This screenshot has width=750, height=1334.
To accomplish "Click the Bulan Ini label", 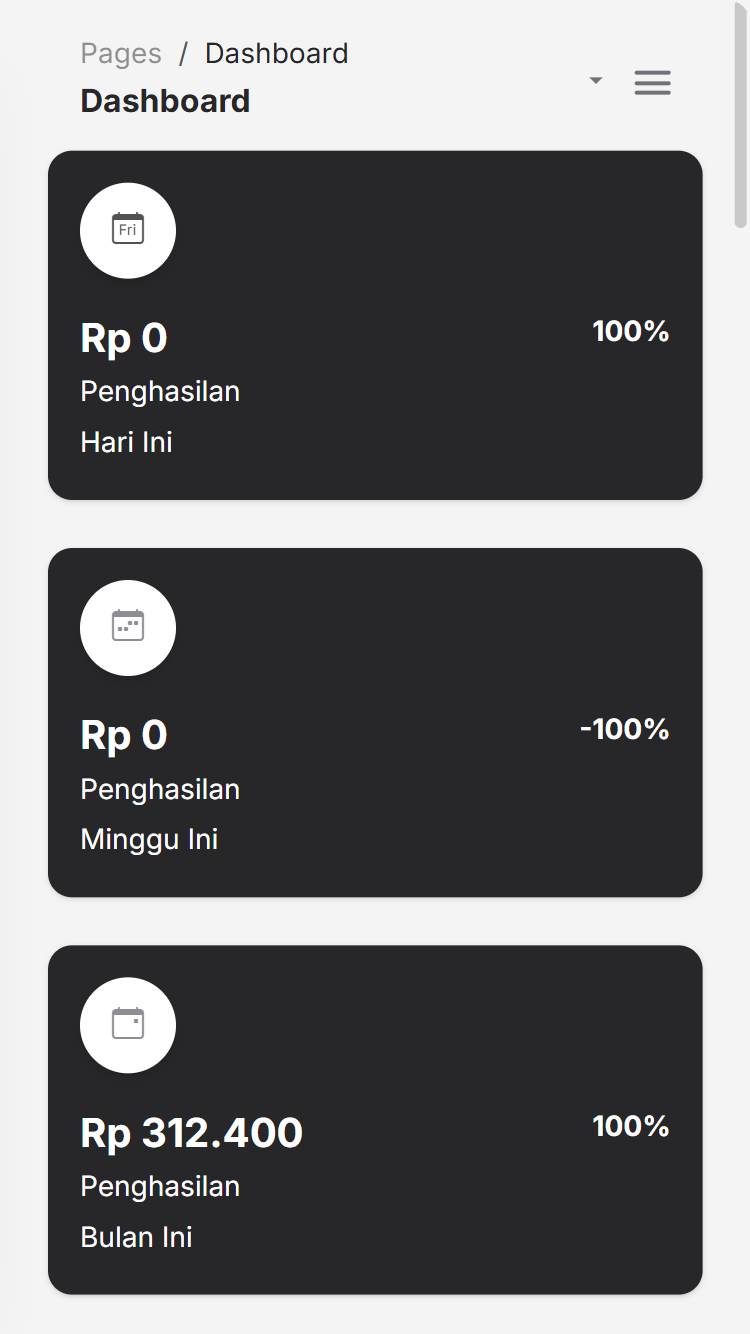I will (136, 1237).
